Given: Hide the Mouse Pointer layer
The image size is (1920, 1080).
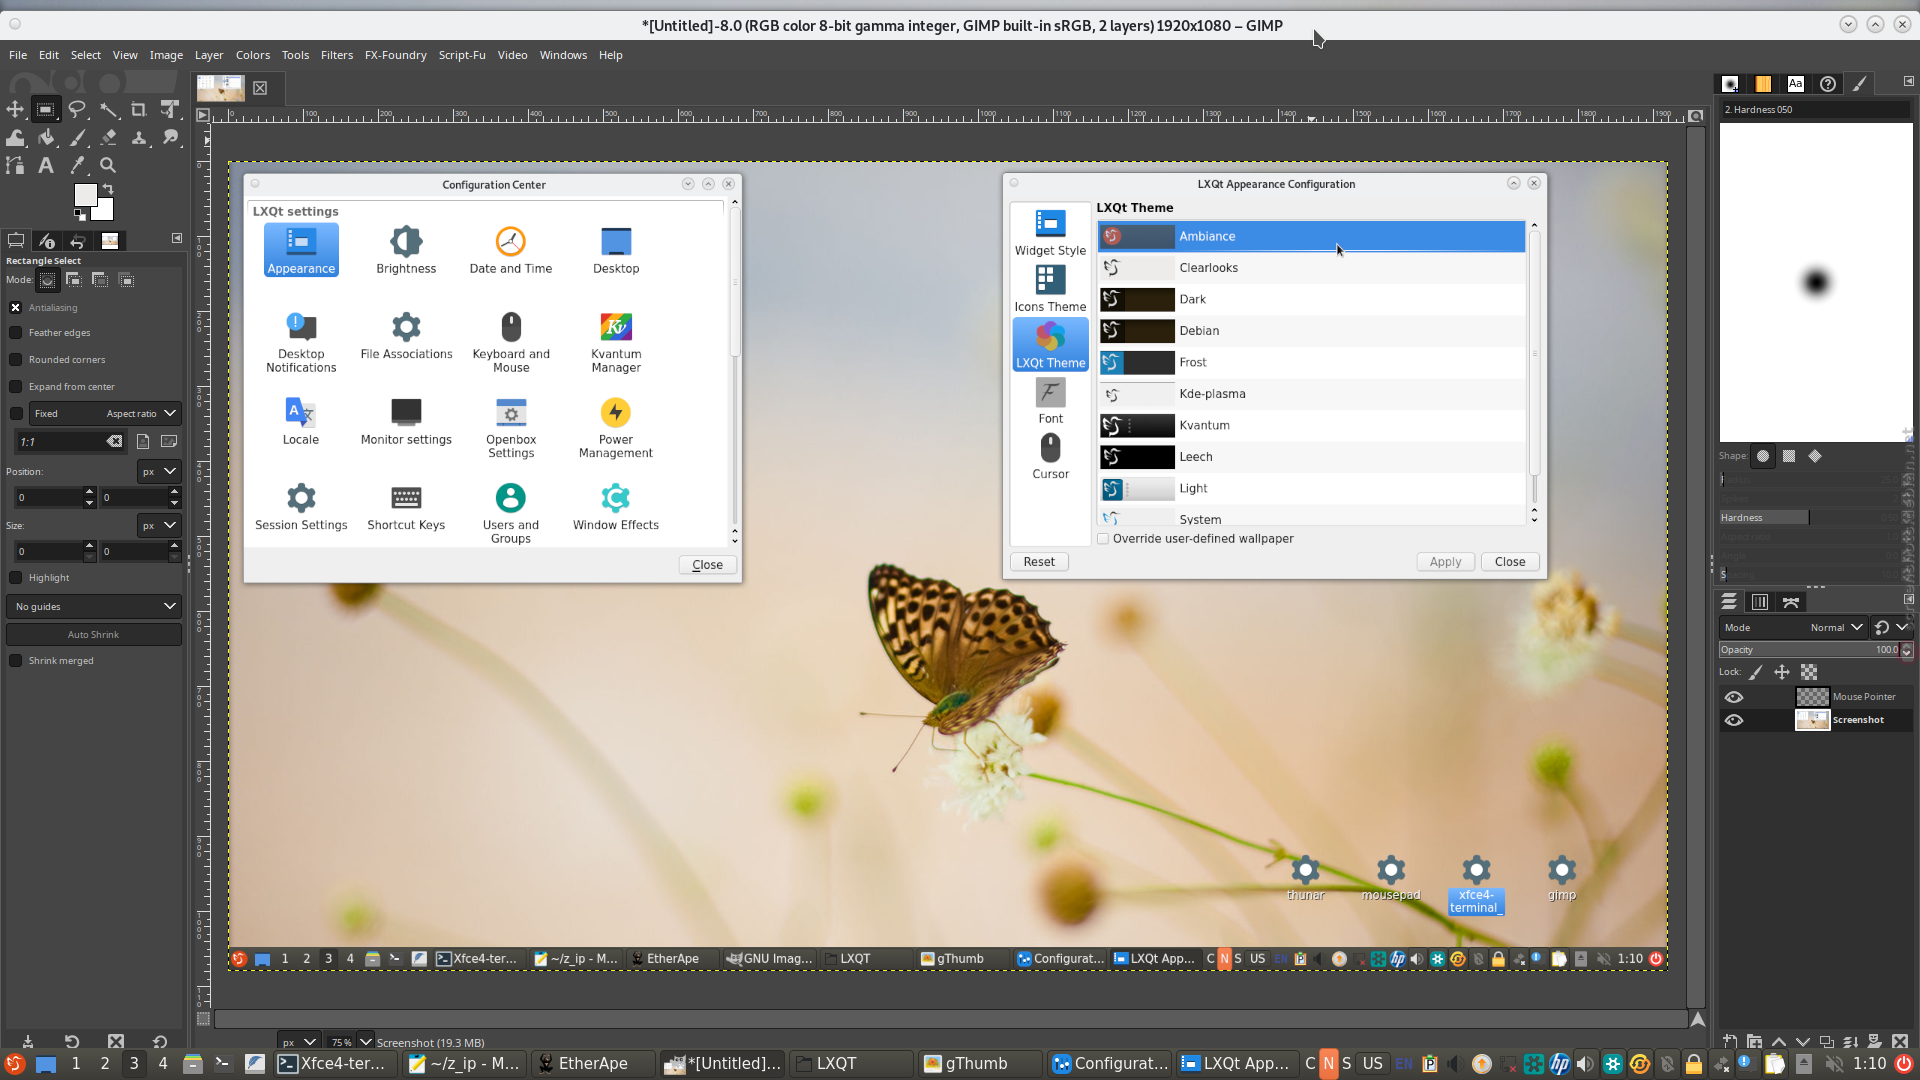Looking at the screenshot, I should click(1734, 697).
